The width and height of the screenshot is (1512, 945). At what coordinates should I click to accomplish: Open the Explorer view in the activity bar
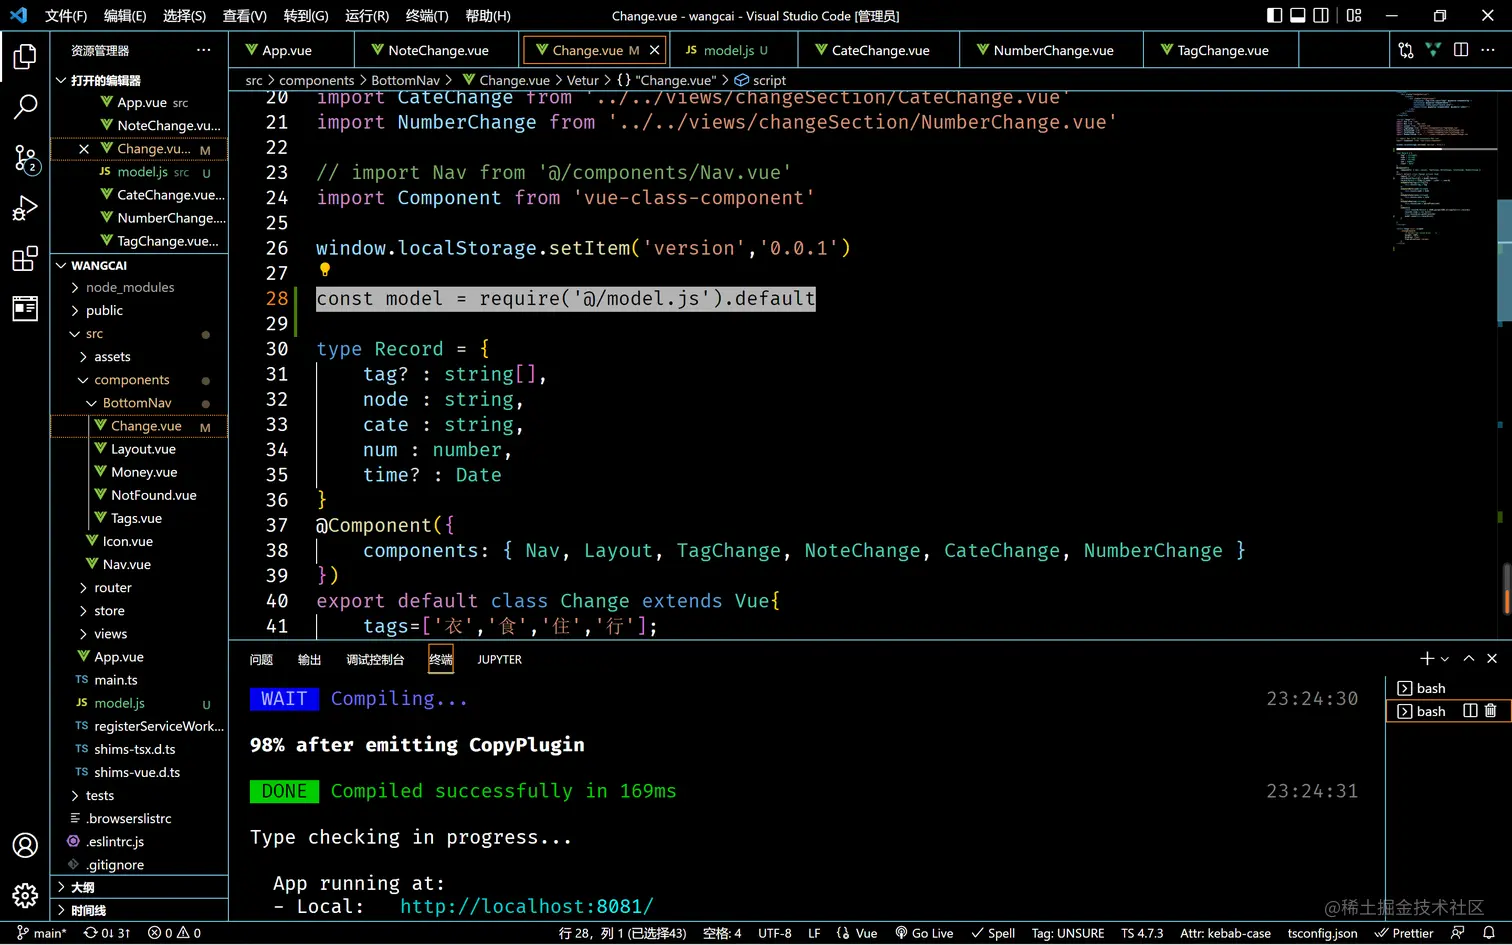coord(25,57)
